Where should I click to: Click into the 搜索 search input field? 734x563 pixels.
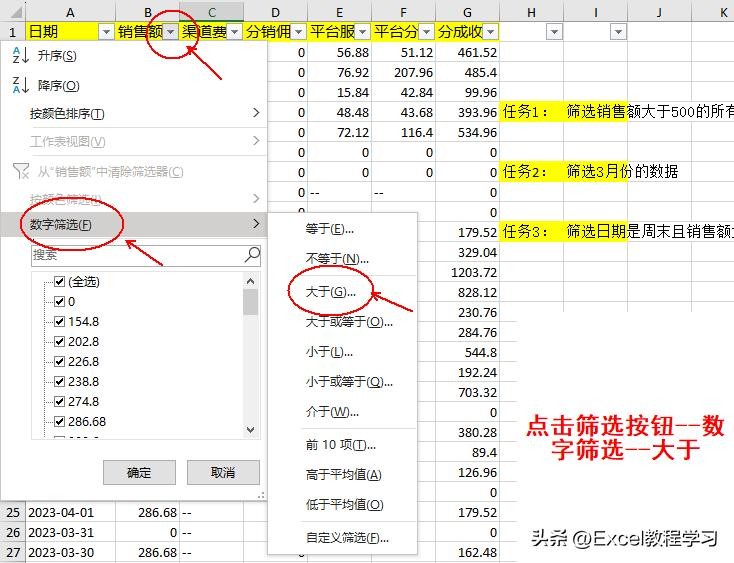coord(135,255)
